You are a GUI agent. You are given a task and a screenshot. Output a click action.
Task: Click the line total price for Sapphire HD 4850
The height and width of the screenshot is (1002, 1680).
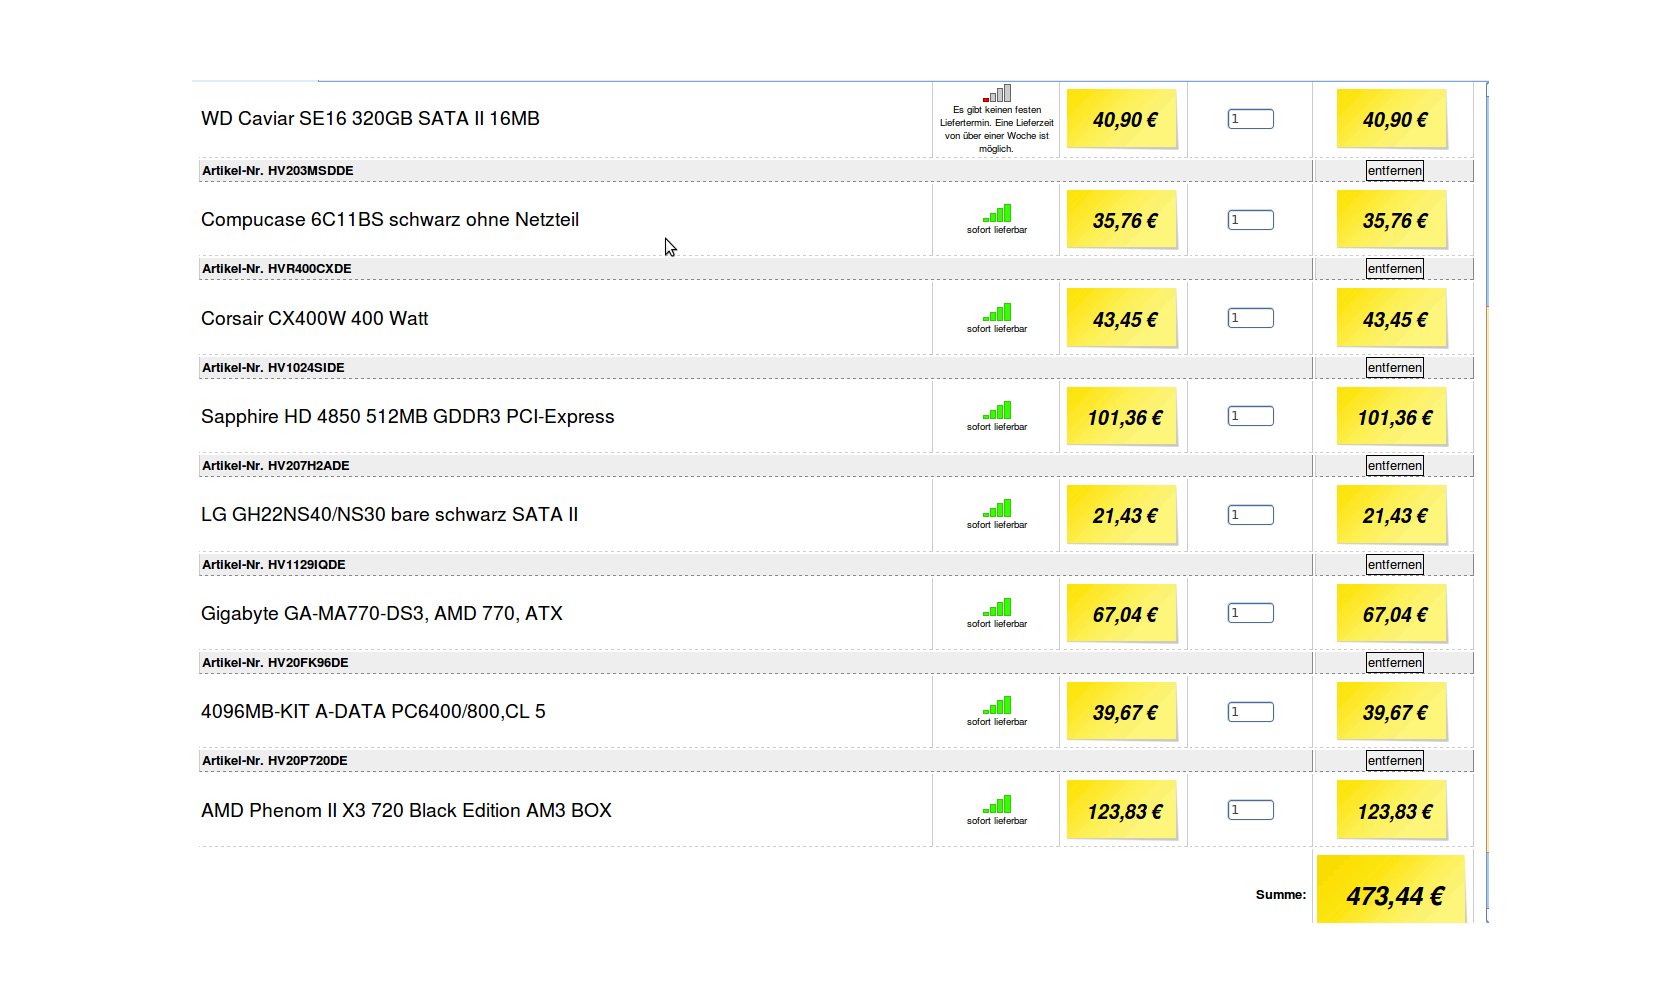pos(1393,417)
